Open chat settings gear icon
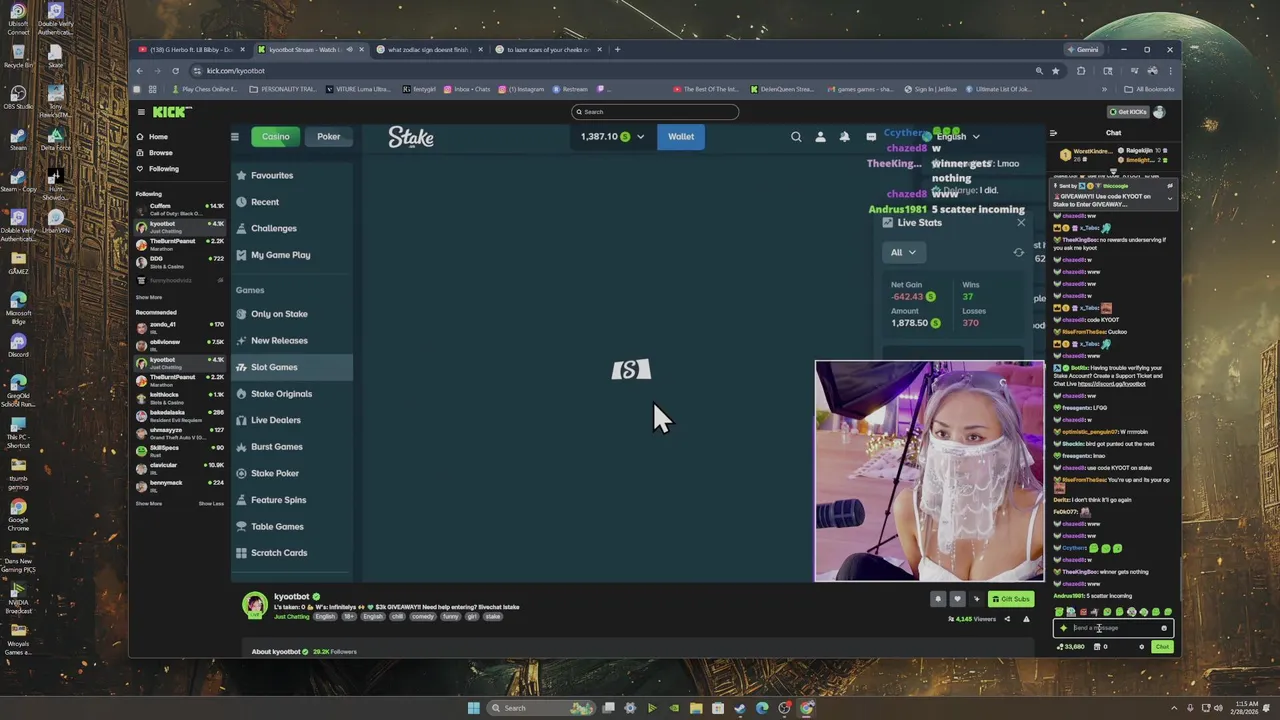The height and width of the screenshot is (720, 1280). point(1141,647)
